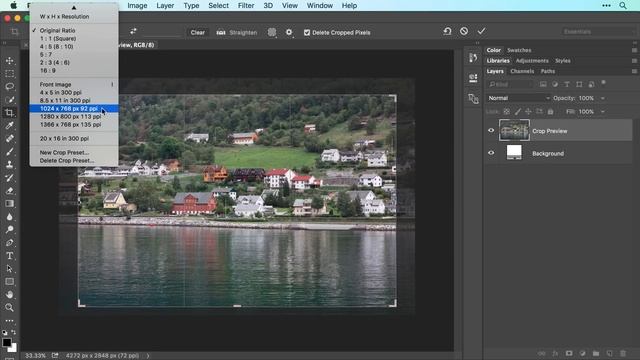Toggle the shape layer filter
The height and width of the screenshot is (360, 640).
tap(579, 84)
